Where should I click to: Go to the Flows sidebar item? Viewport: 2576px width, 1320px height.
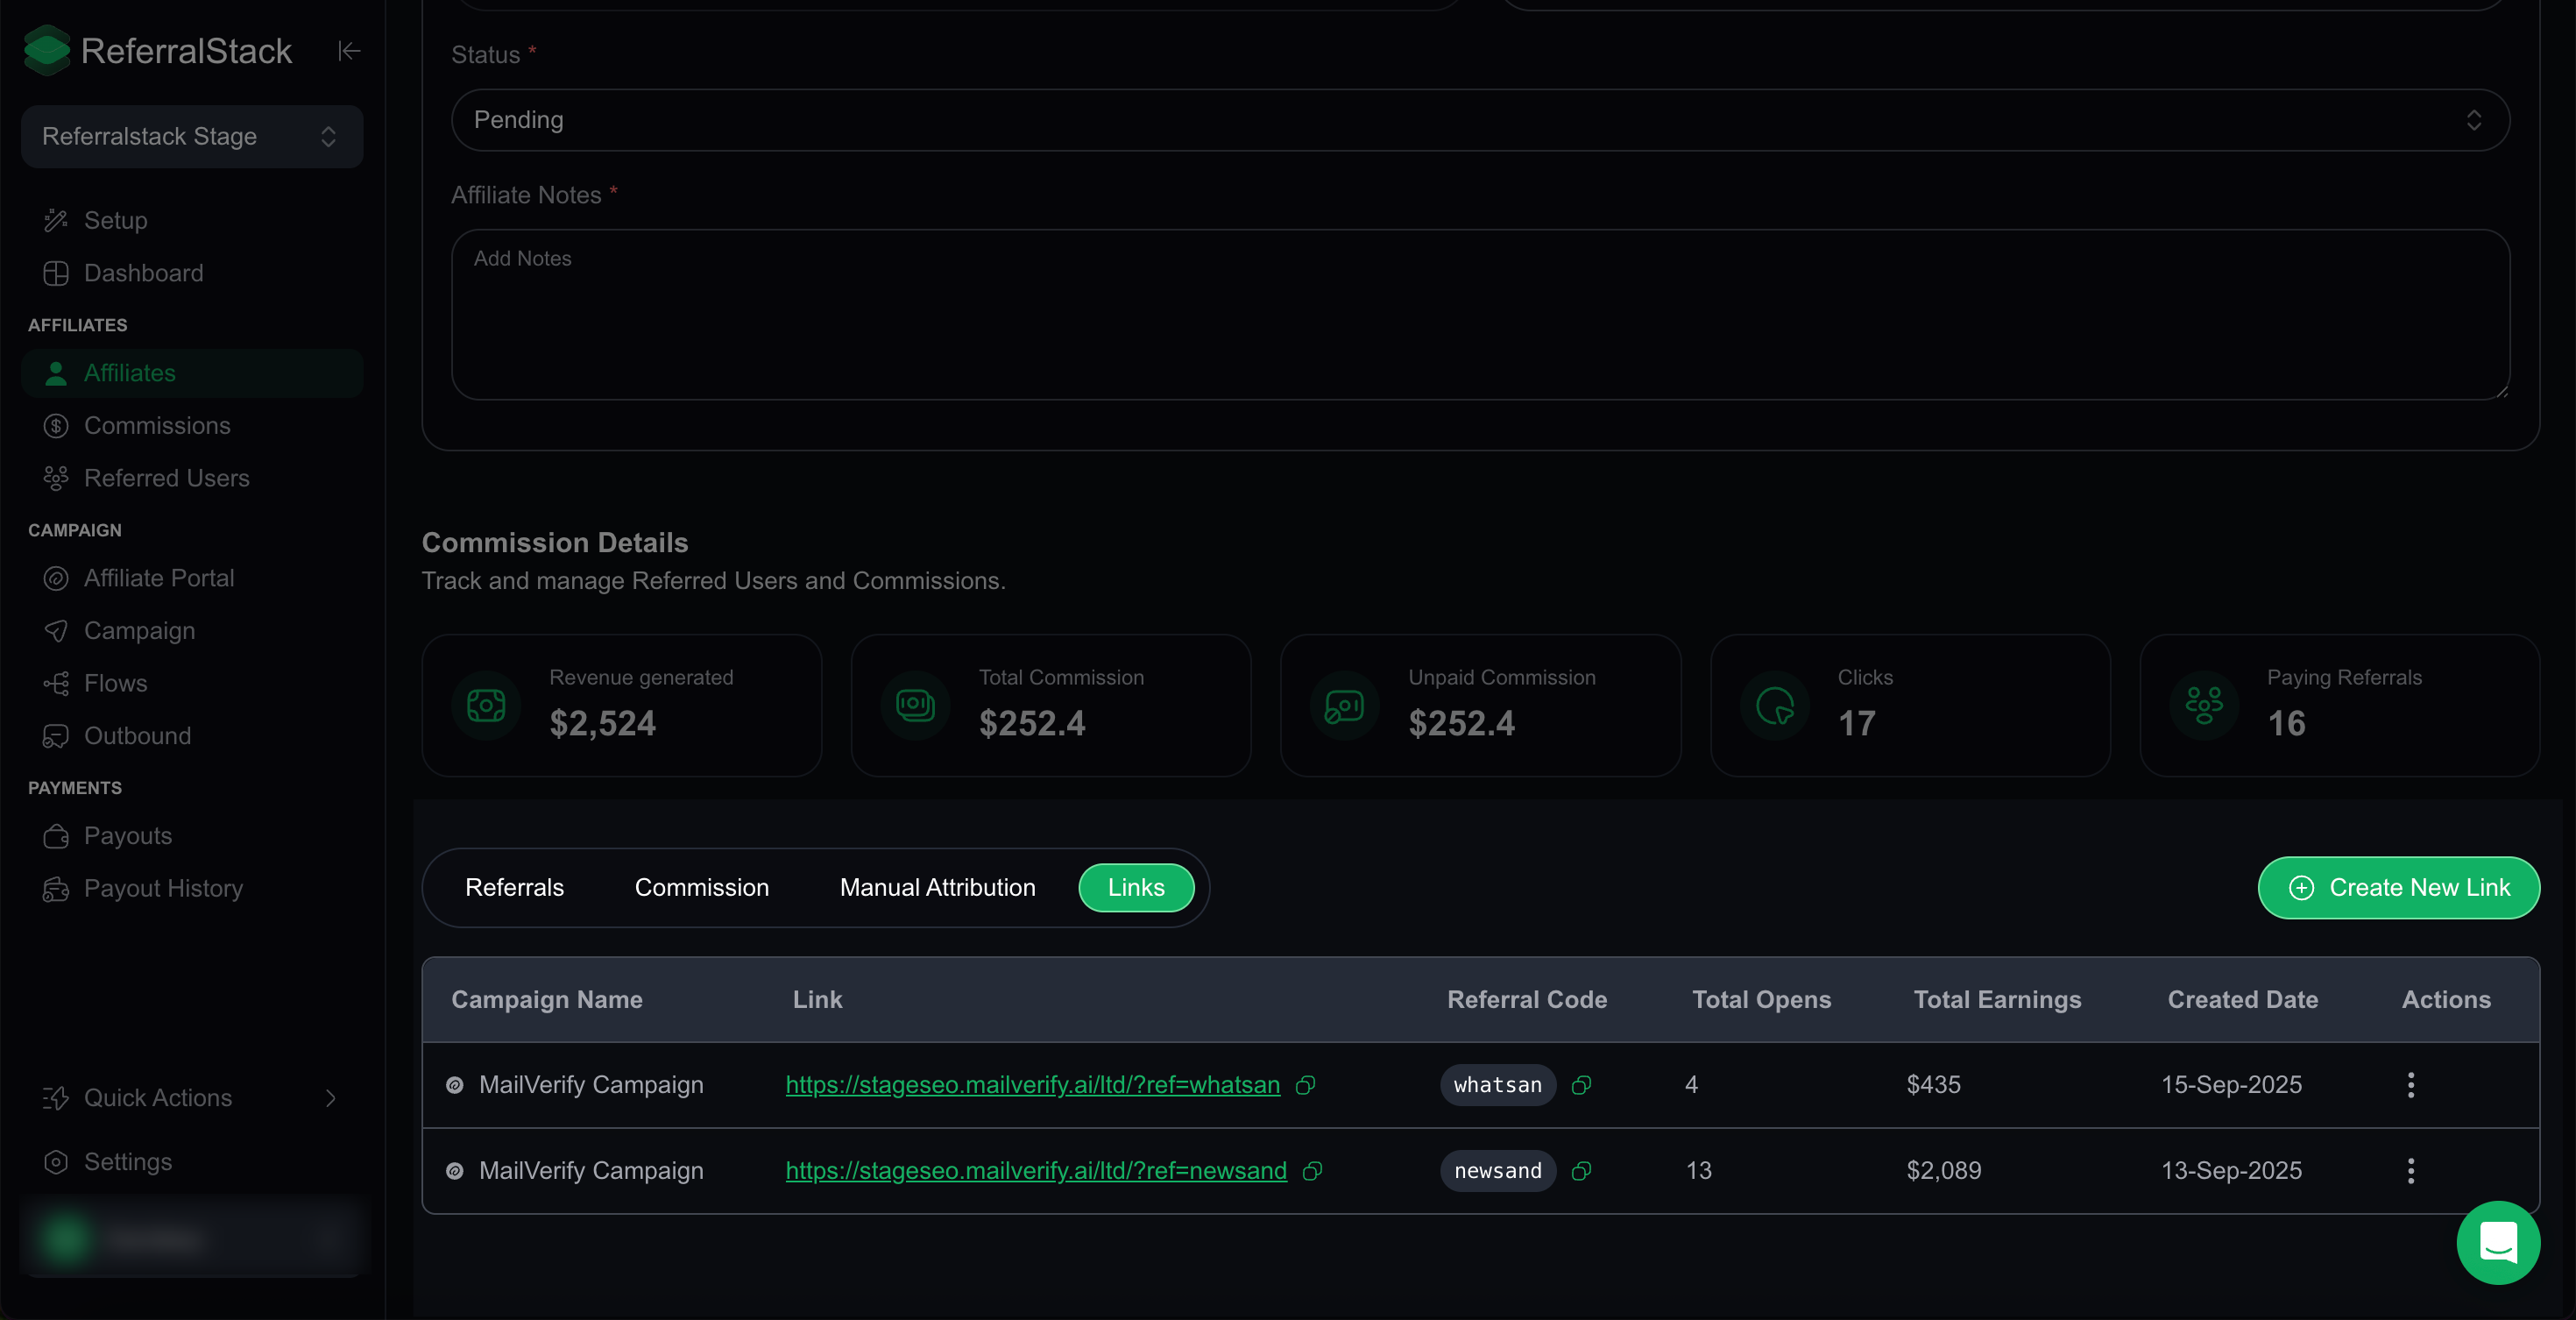[x=115, y=683]
